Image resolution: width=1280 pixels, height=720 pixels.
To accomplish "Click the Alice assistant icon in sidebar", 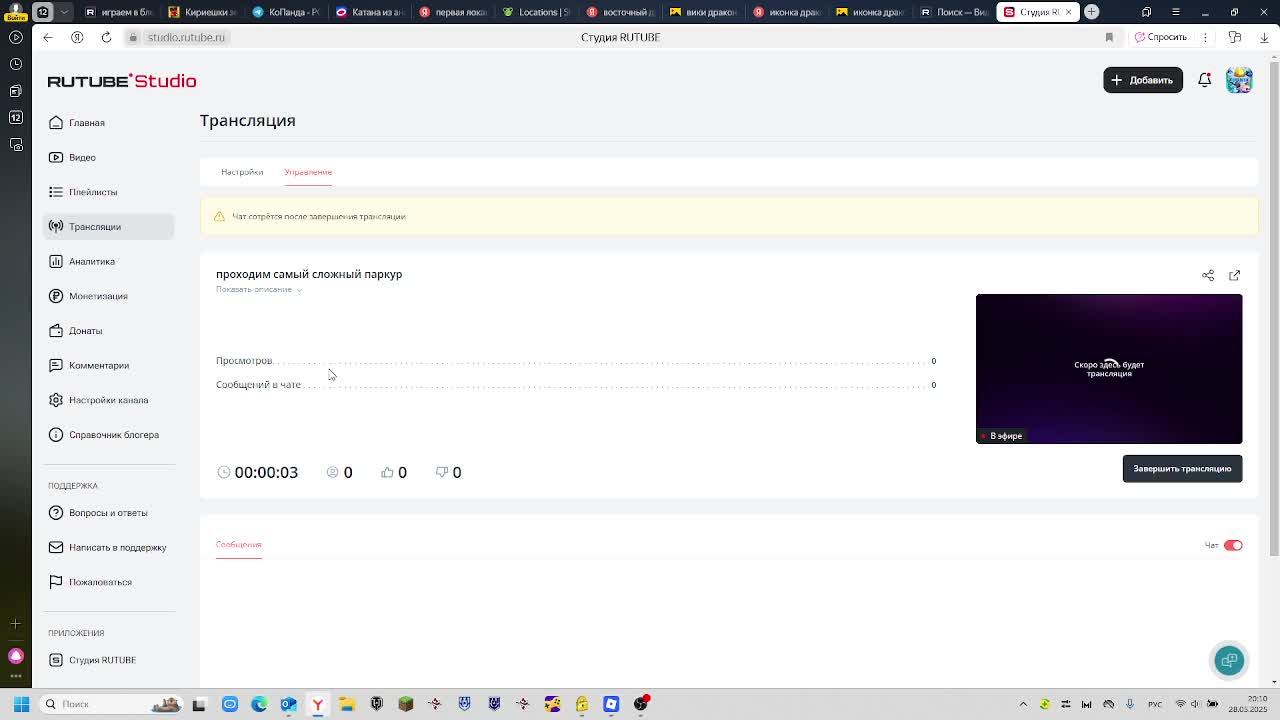I will coord(16,656).
